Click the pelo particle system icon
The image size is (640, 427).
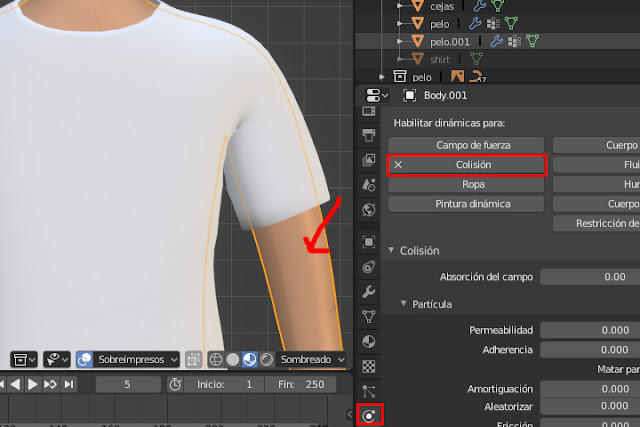[493, 24]
